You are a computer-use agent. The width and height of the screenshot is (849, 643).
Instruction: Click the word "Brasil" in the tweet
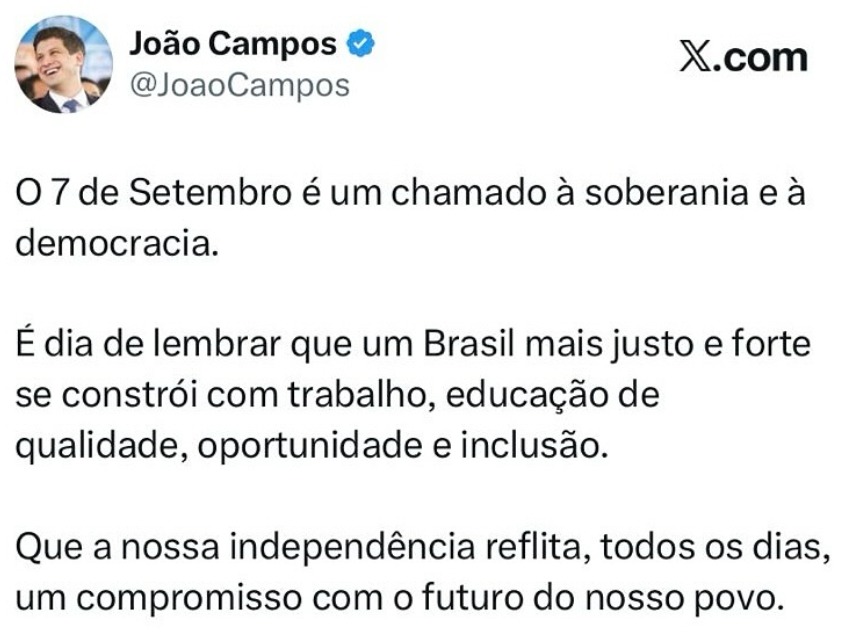(x=469, y=346)
